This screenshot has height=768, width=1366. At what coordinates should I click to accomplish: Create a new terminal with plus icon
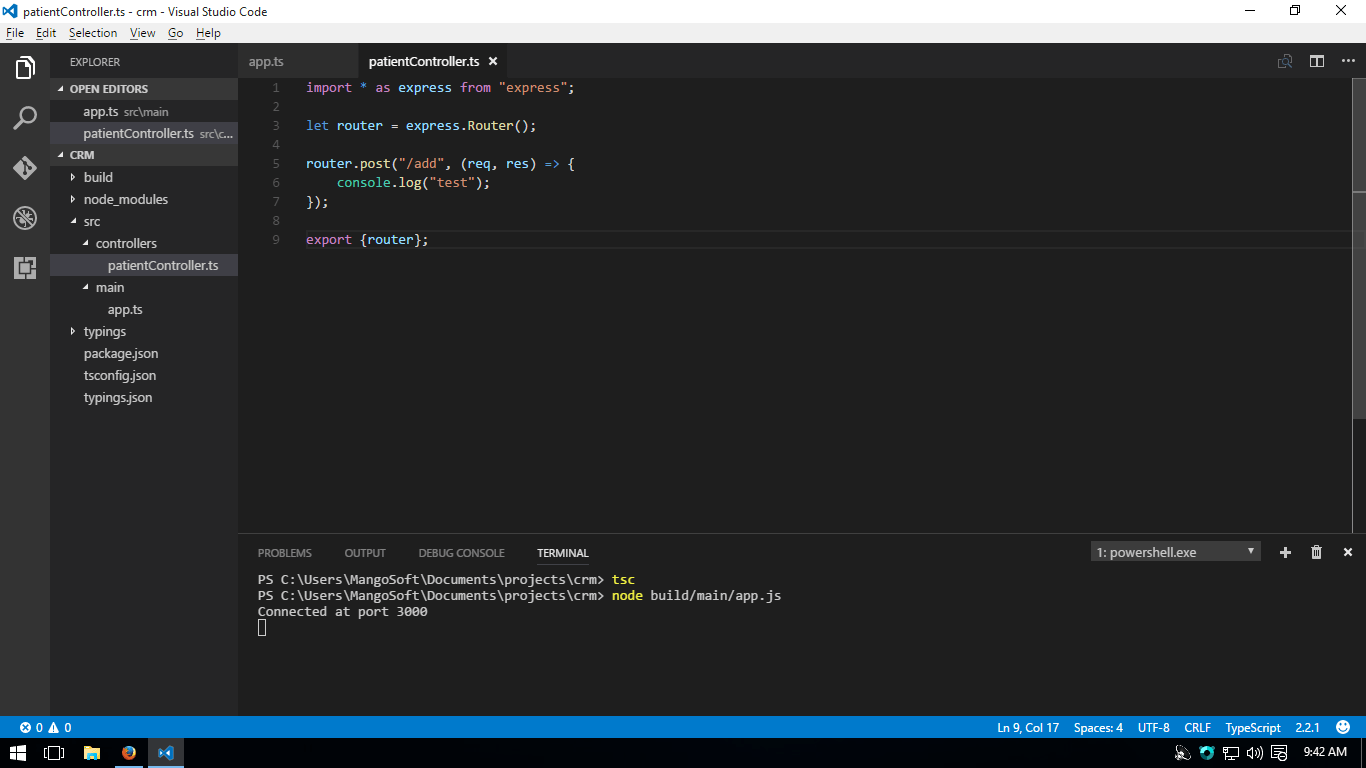coord(1285,552)
